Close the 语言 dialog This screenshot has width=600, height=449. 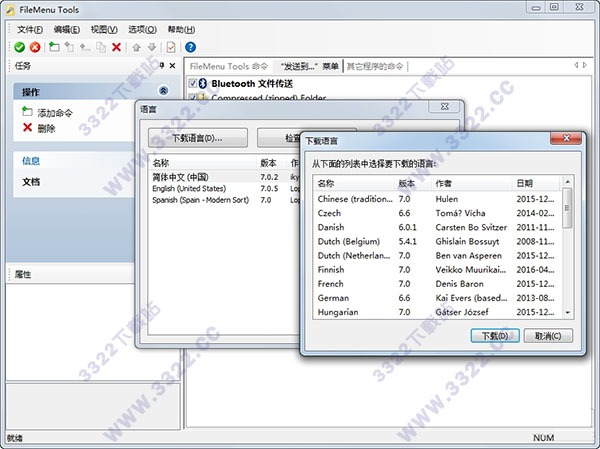(444, 106)
